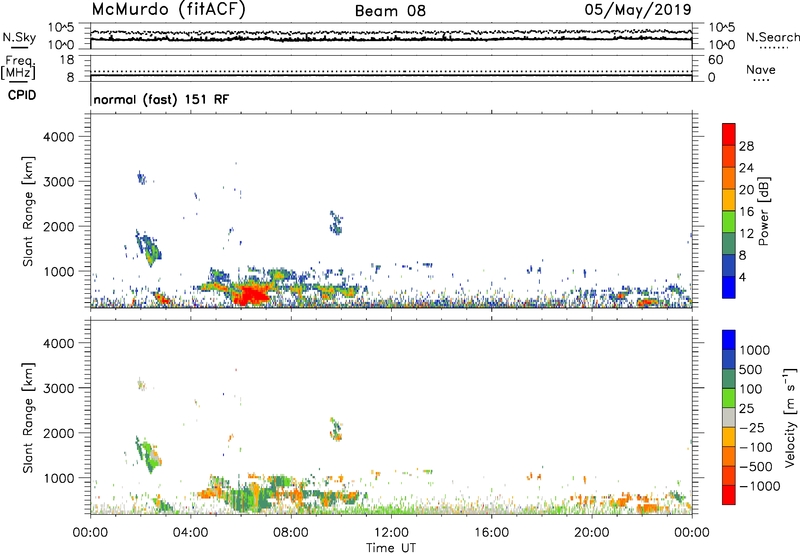Click the '4000' label on power panel axis

tap(58, 137)
